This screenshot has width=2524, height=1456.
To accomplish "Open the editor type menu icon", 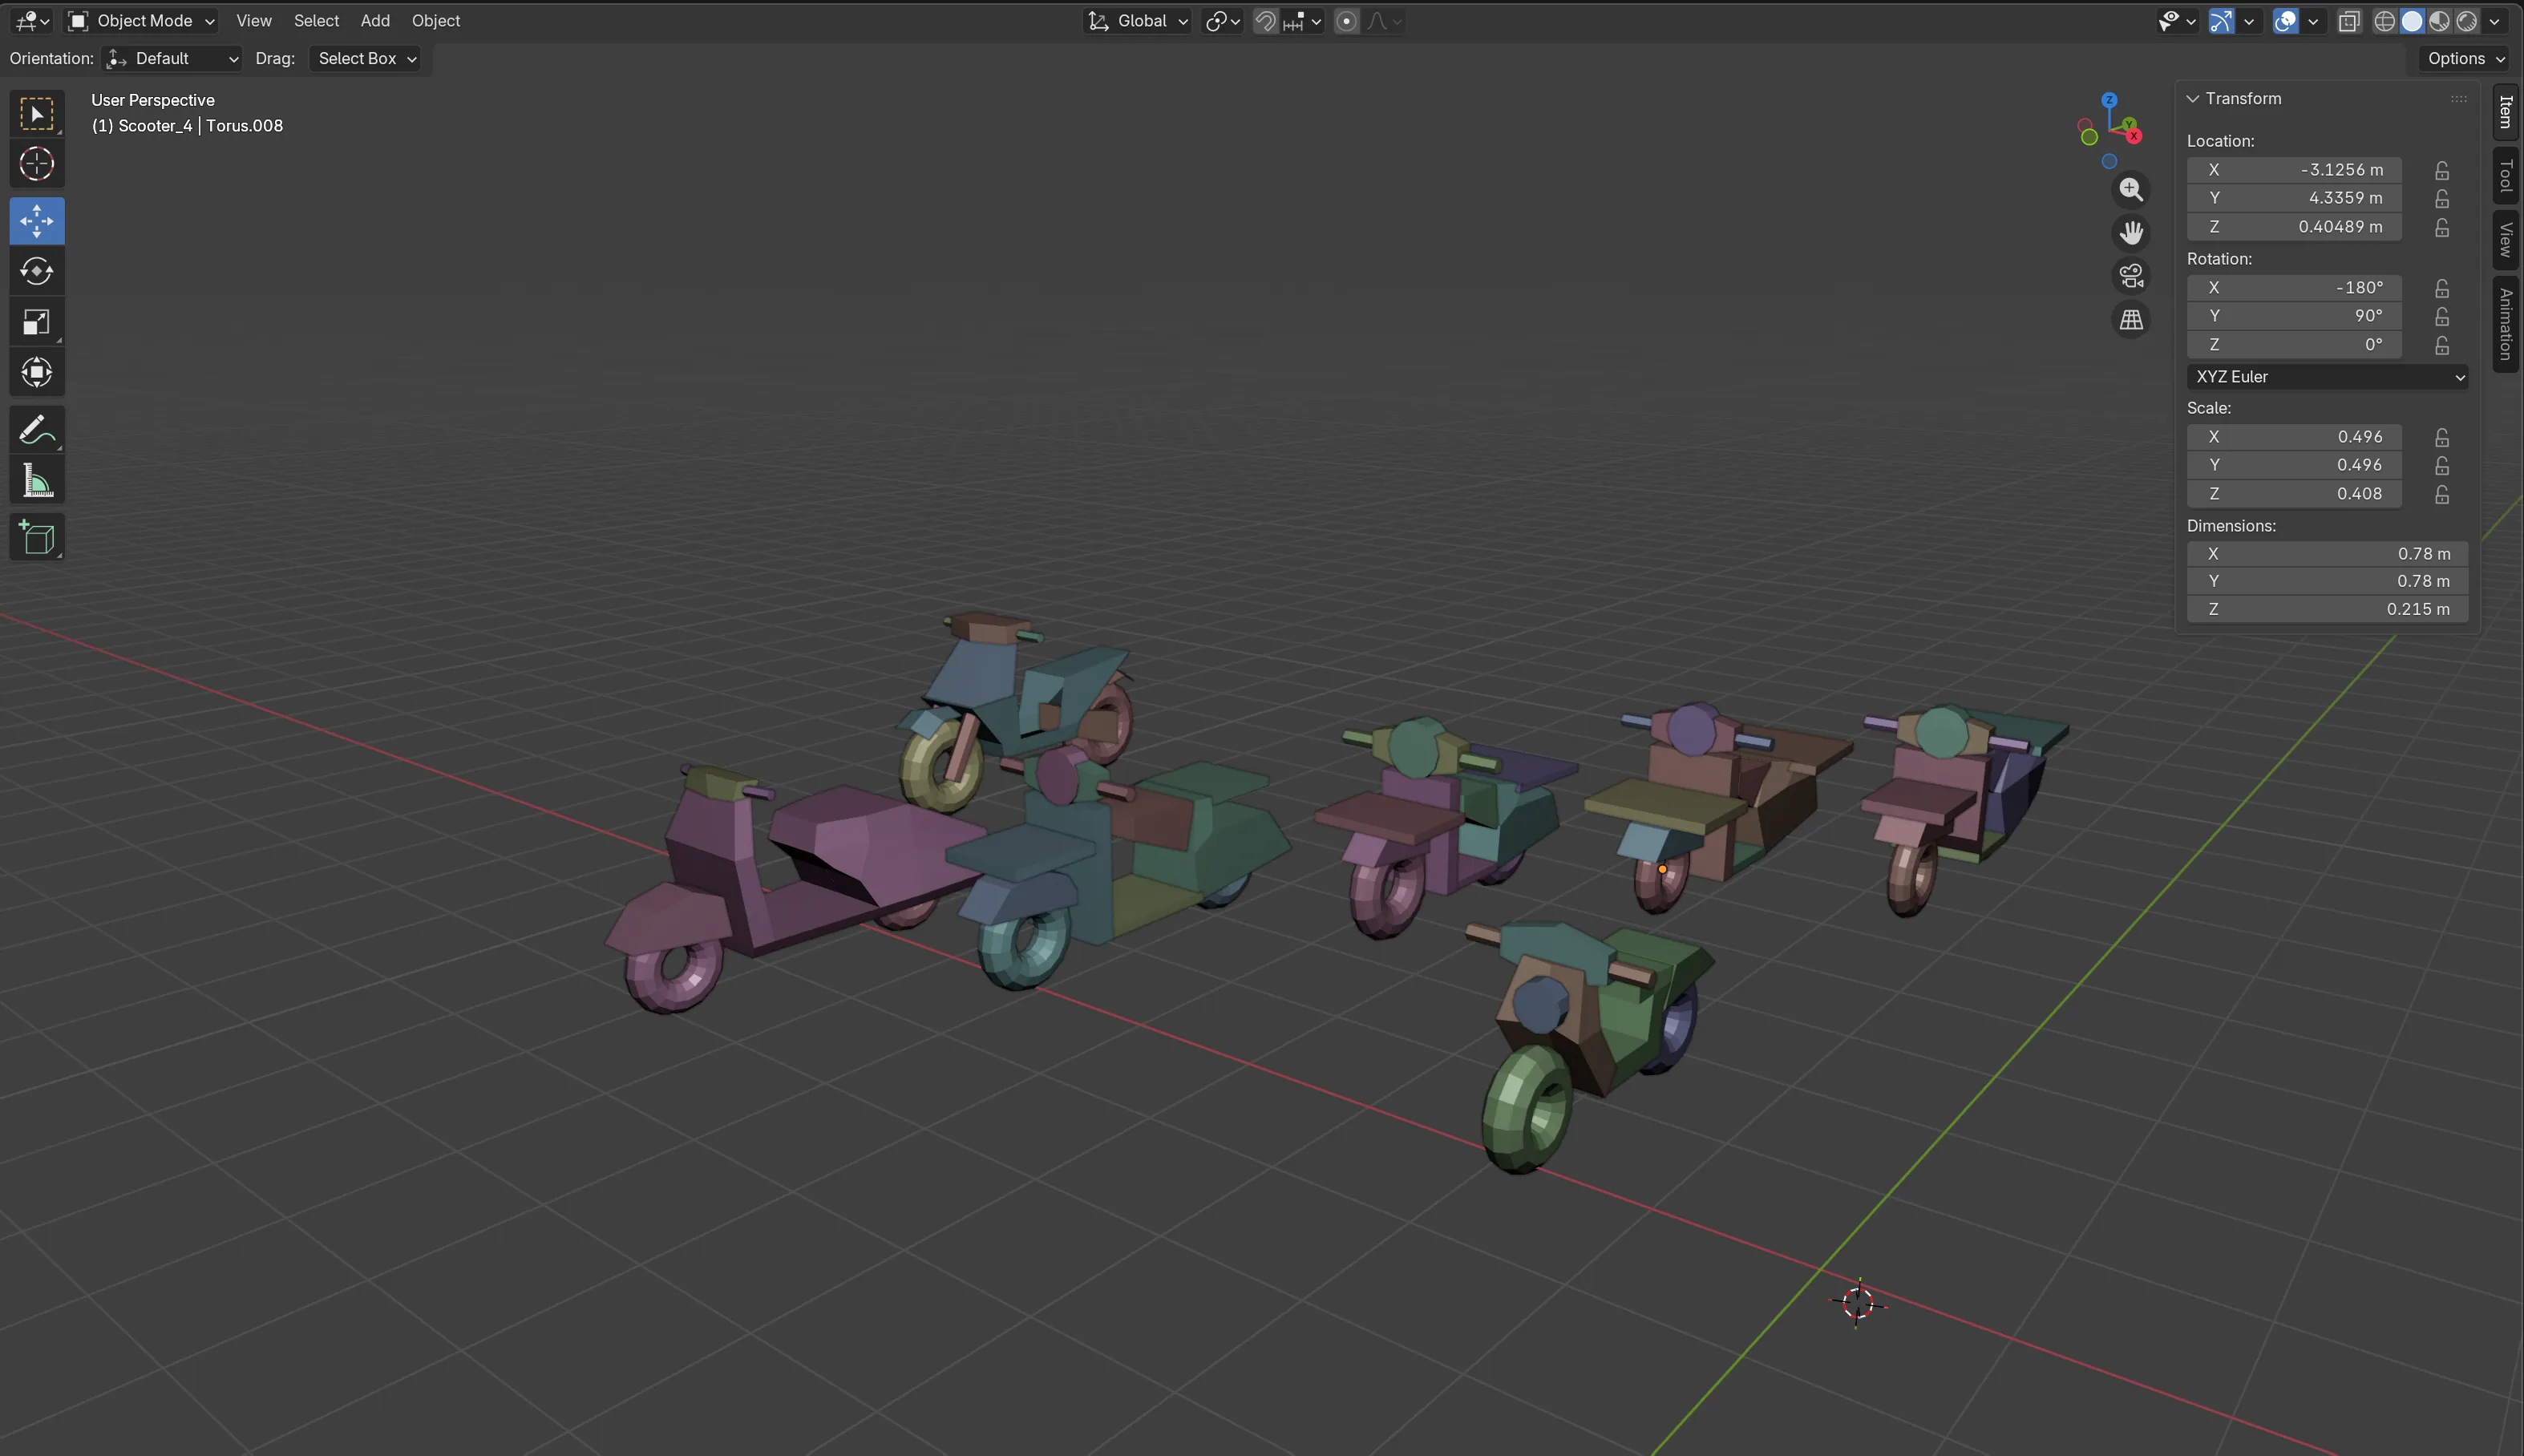I will pos(32,21).
